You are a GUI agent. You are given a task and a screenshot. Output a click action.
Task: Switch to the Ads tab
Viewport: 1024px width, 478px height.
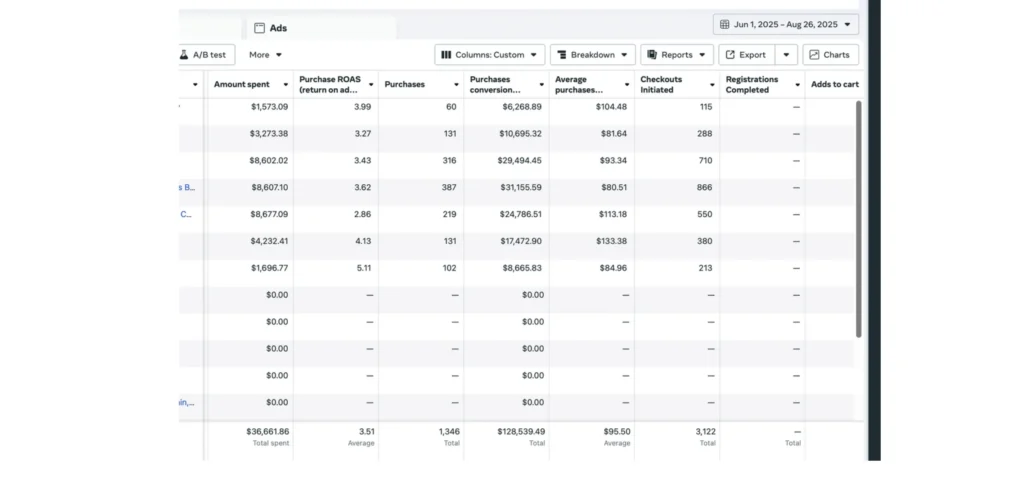[278, 28]
